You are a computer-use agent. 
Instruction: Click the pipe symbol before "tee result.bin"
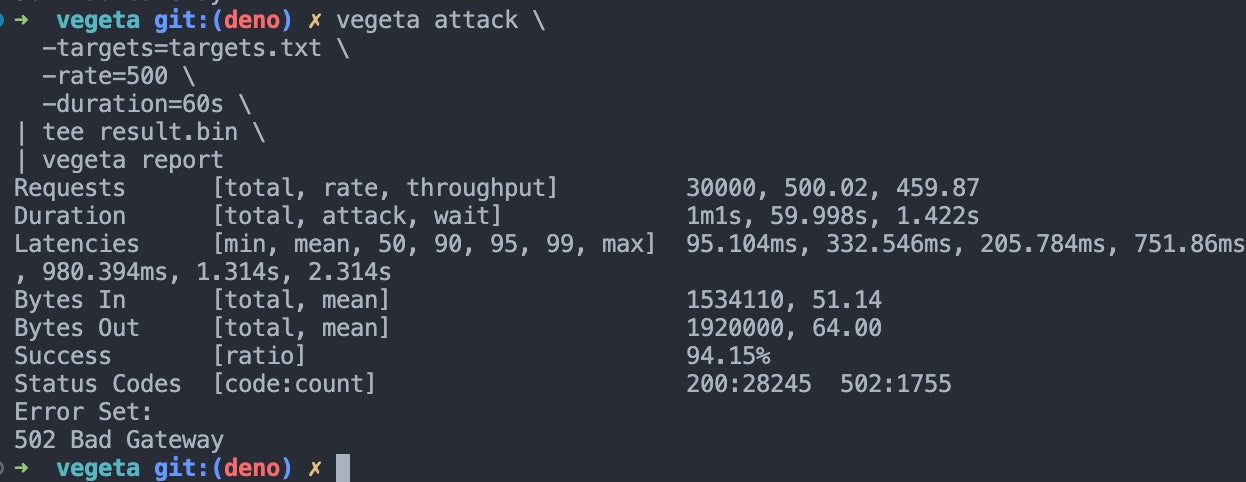[x=22, y=132]
